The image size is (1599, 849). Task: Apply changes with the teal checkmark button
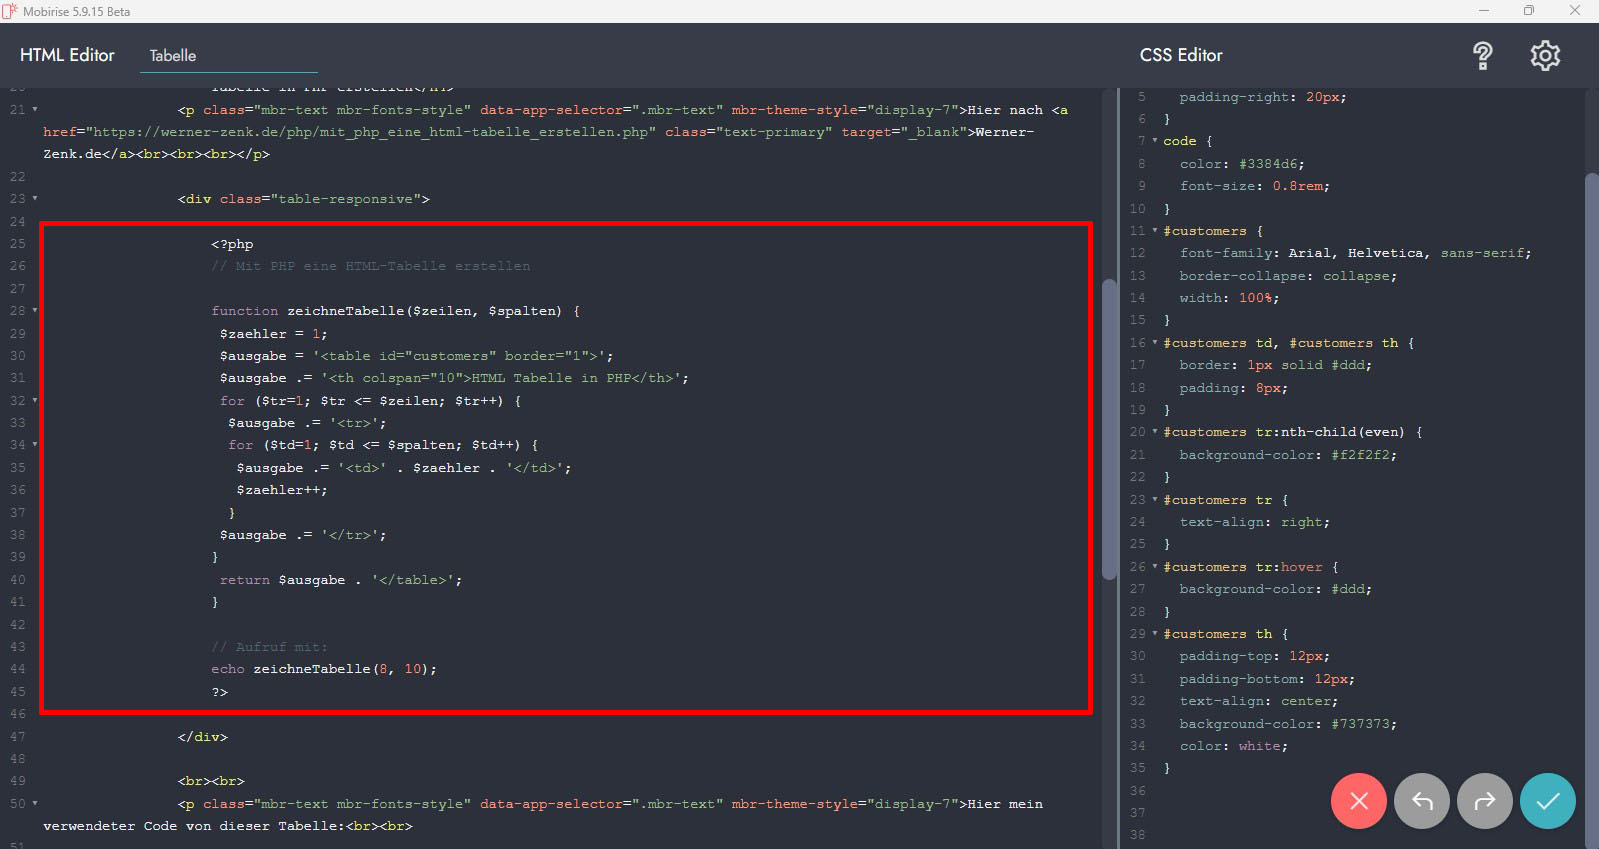(x=1547, y=801)
